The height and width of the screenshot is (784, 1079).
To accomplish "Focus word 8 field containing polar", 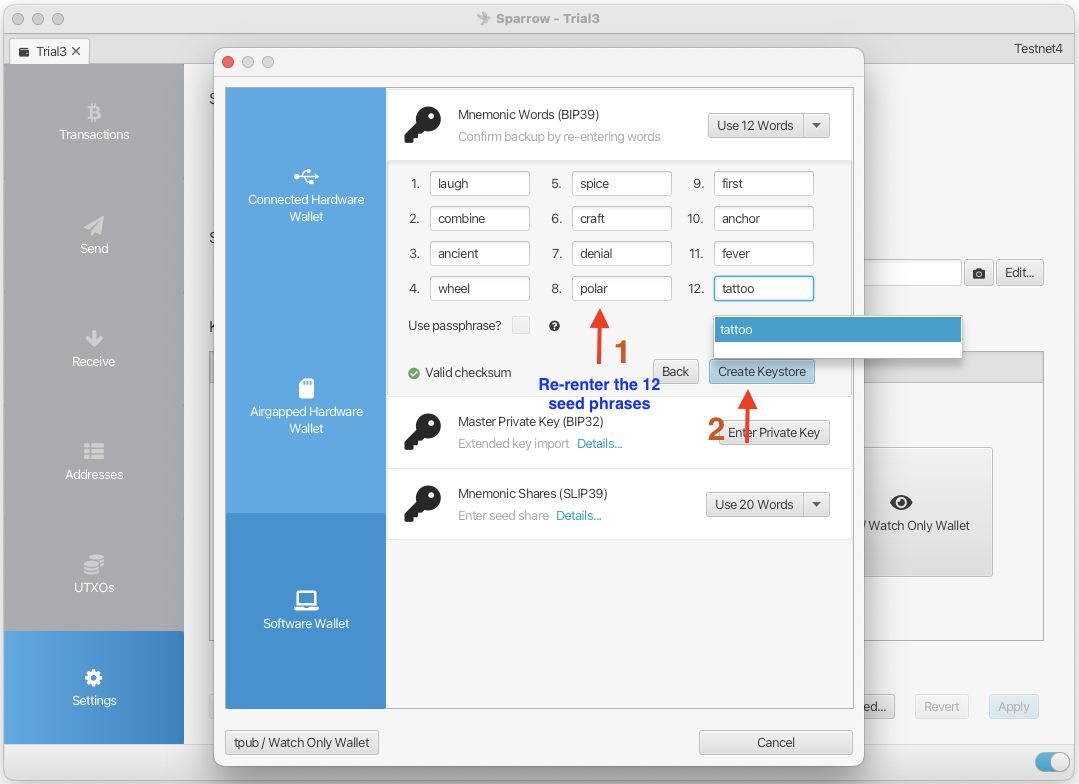I will click(621, 288).
